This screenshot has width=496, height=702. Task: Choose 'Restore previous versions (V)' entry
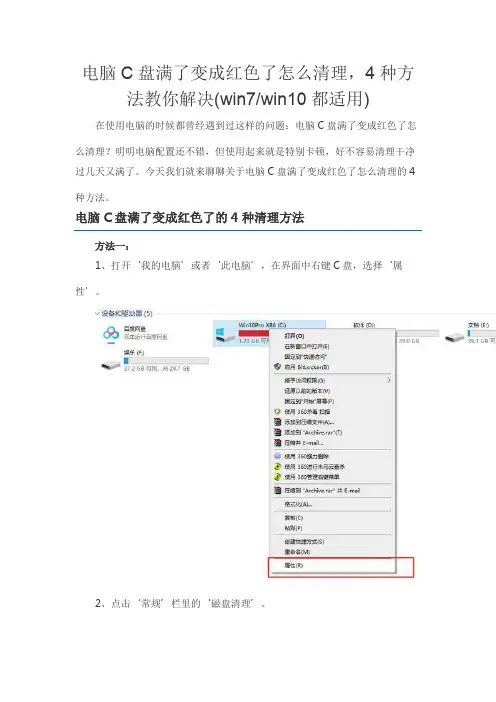point(332,391)
